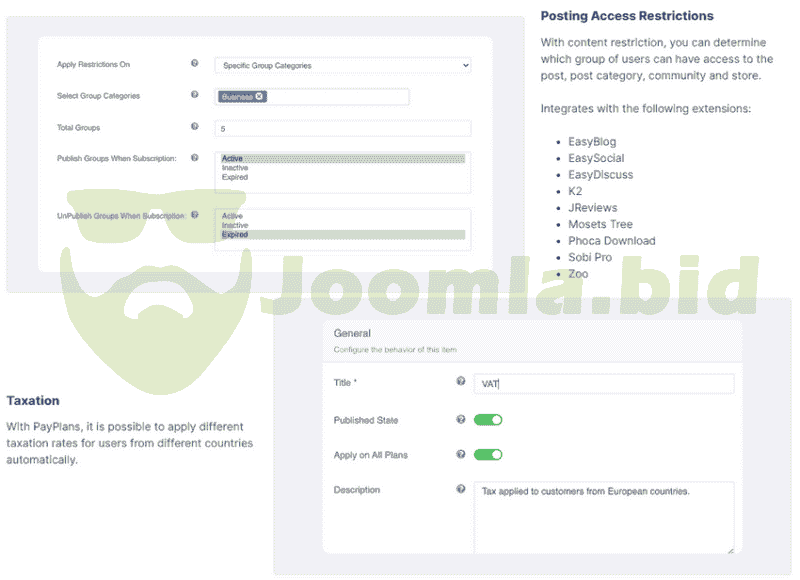Click help icon next to Title field
800x580 pixels.
tap(461, 382)
